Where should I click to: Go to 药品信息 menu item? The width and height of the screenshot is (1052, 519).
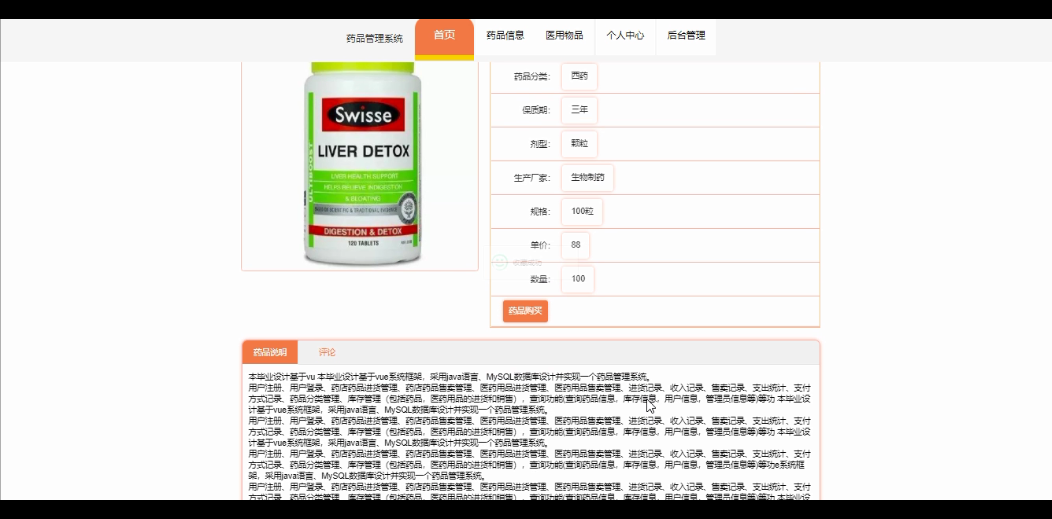point(505,36)
